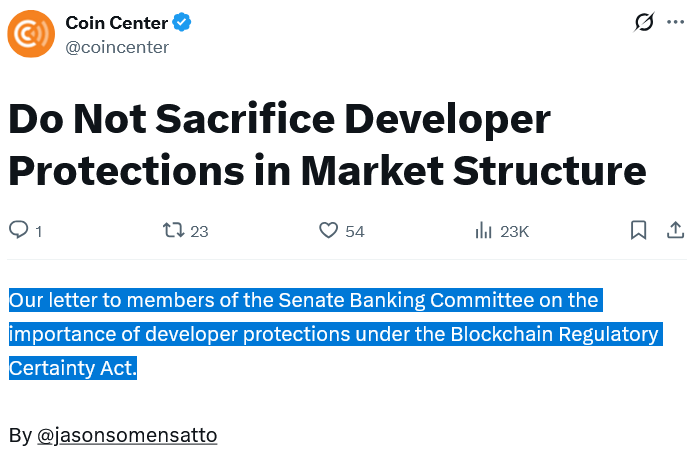Like the post with the heart icon

329,231
